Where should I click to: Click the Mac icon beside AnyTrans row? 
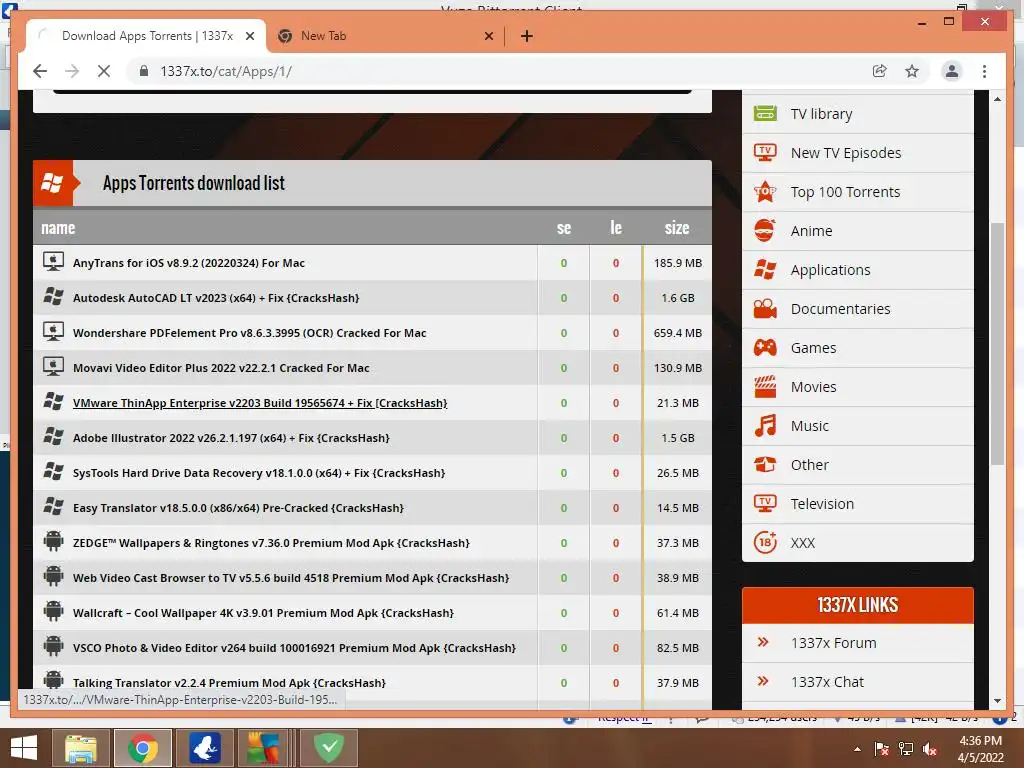point(53,262)
